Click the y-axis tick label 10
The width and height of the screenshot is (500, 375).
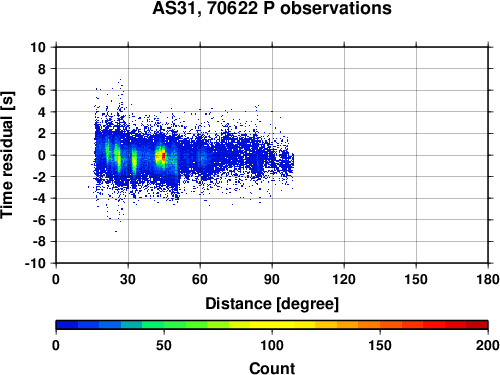(x=38, y=47)
